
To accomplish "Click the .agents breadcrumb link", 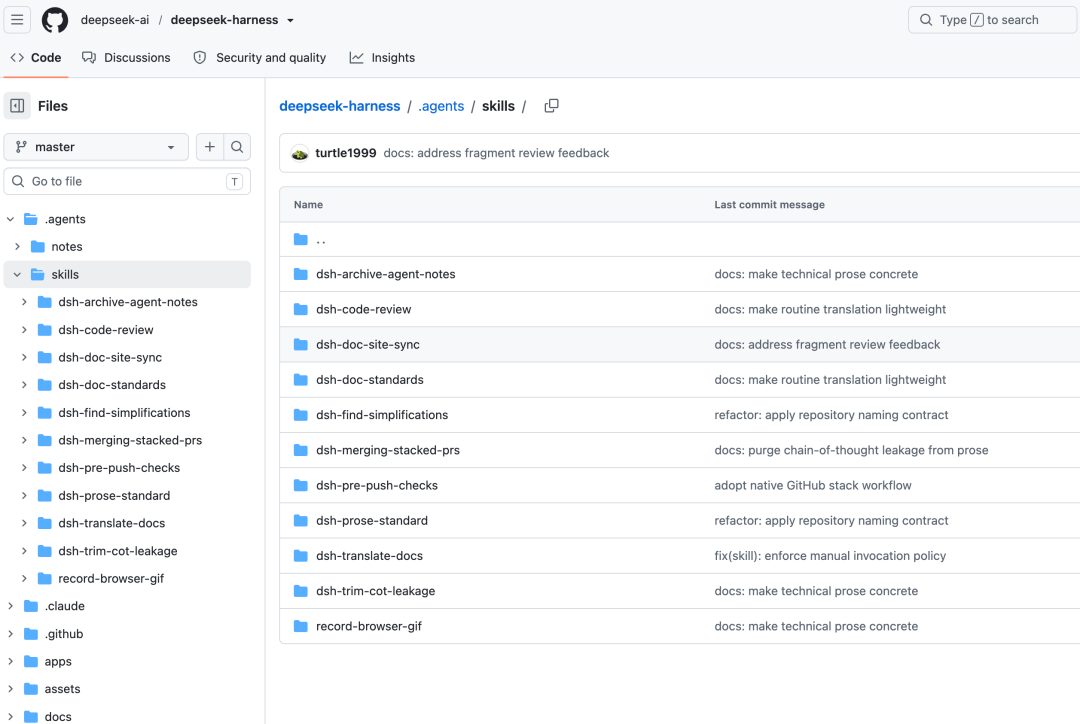I will pyautogui.click(x=441, y=106).
